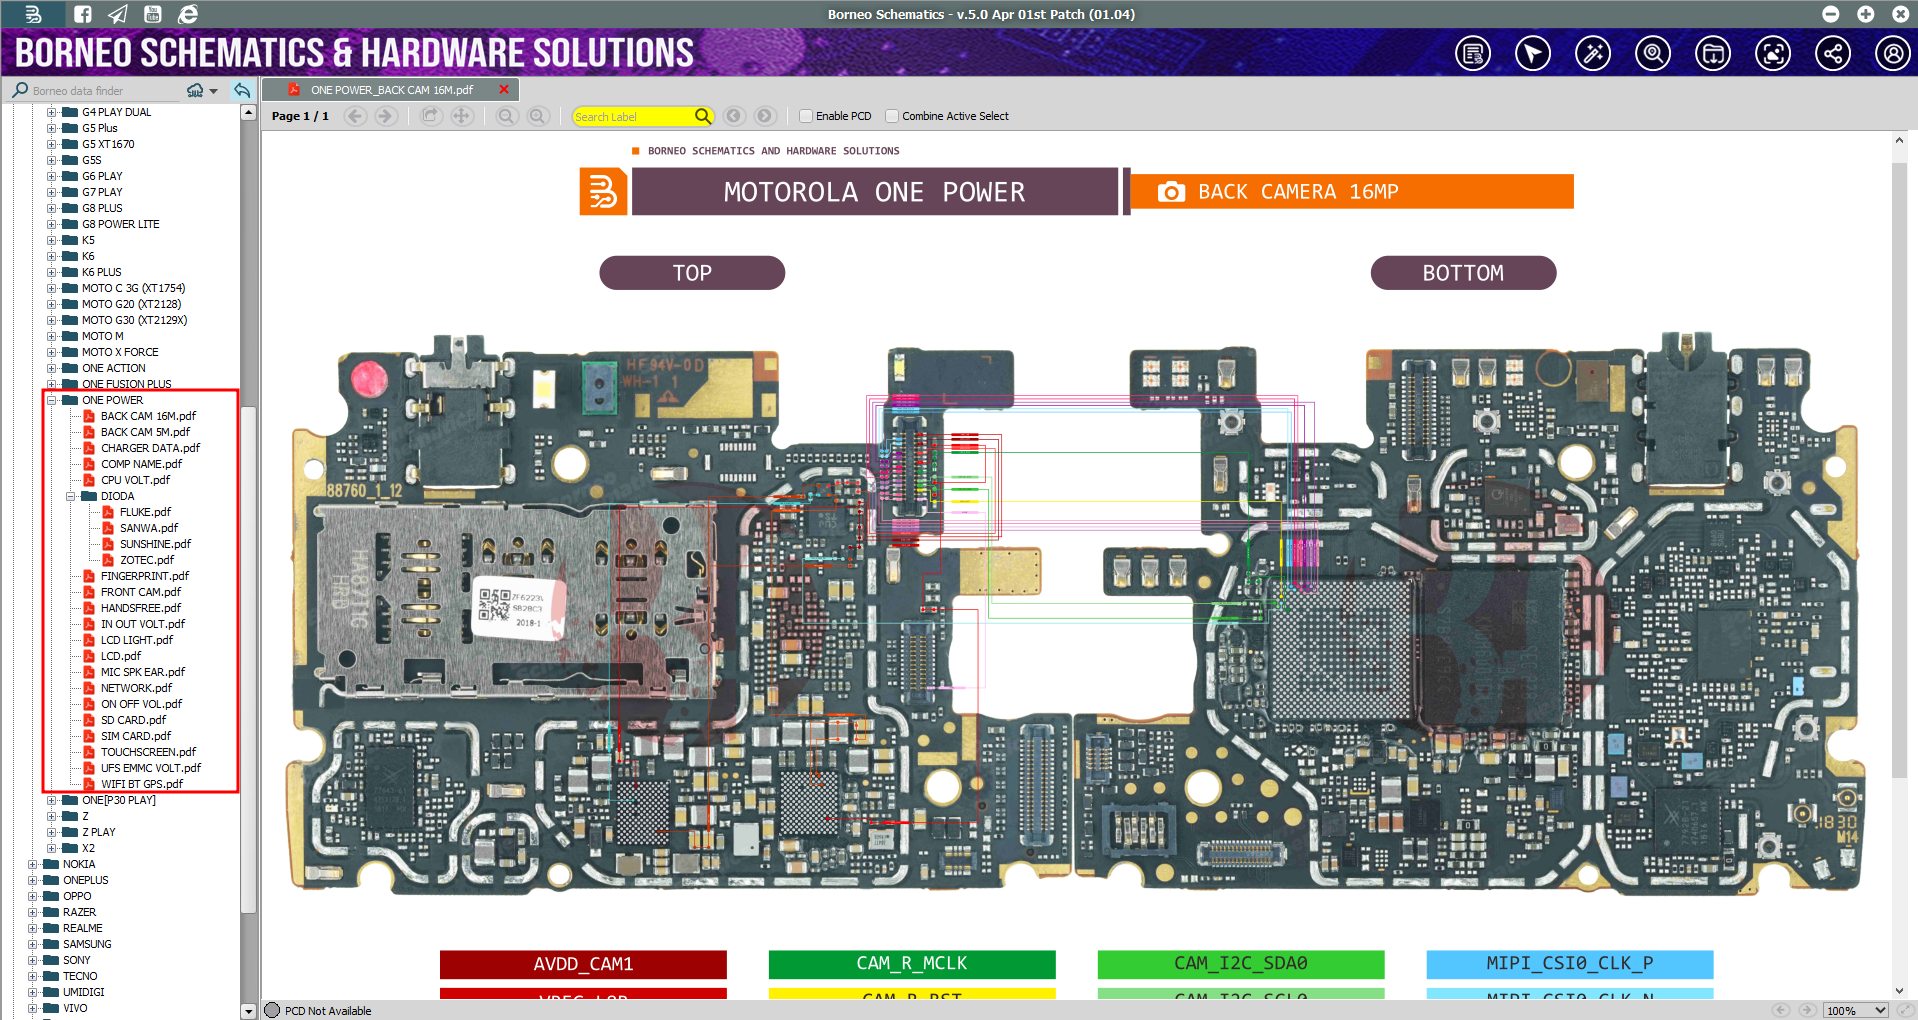This screenshot has width=1918, height=1020.
Task: Click the screenshot capture icon
Action: pos(1772,54)
